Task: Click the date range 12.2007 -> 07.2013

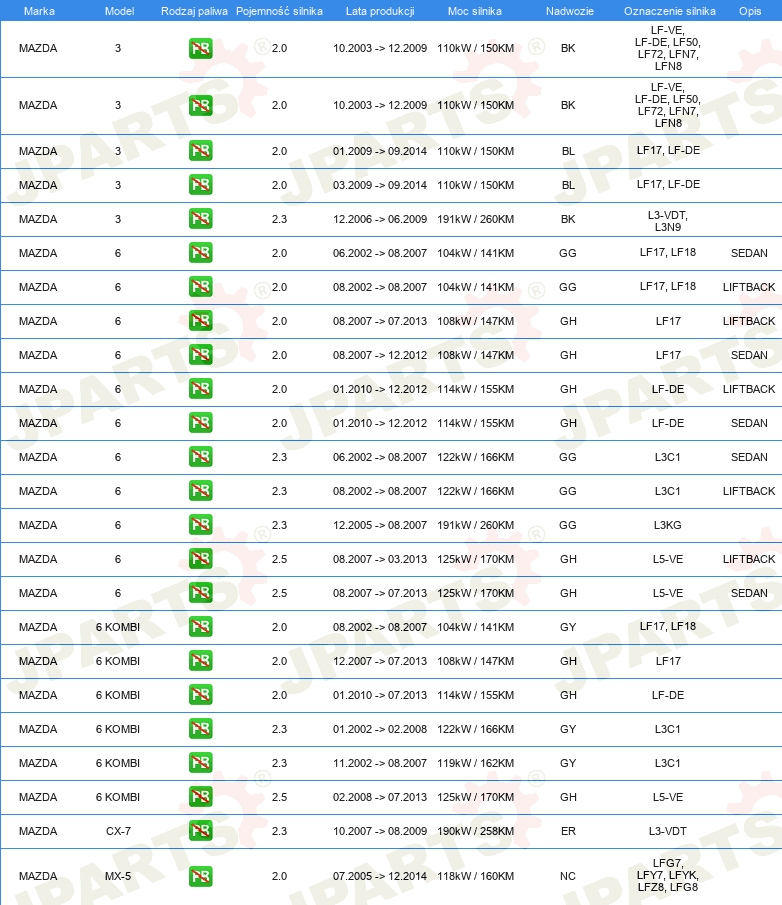Action: pos(380,661)
